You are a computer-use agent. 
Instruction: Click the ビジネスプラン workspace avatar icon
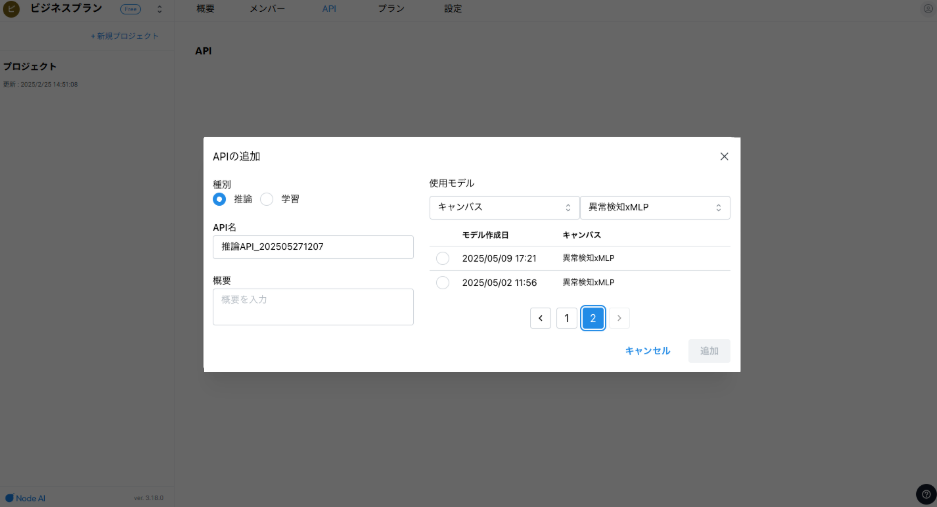coord(12,9)
